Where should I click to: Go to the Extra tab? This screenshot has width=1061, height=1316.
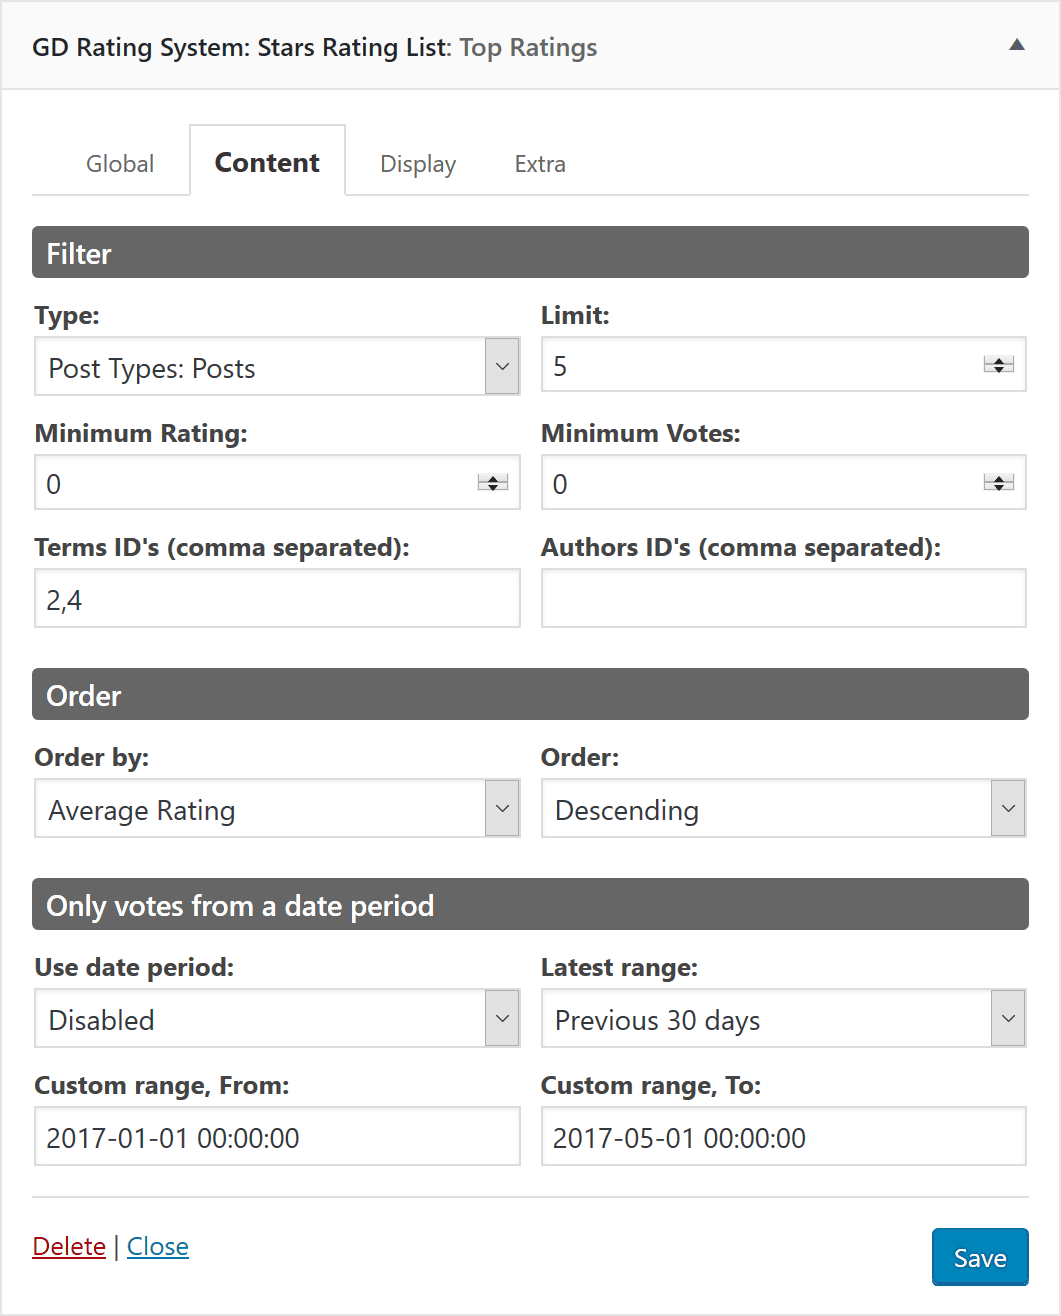pyautogui.click(x=540, y=164)
